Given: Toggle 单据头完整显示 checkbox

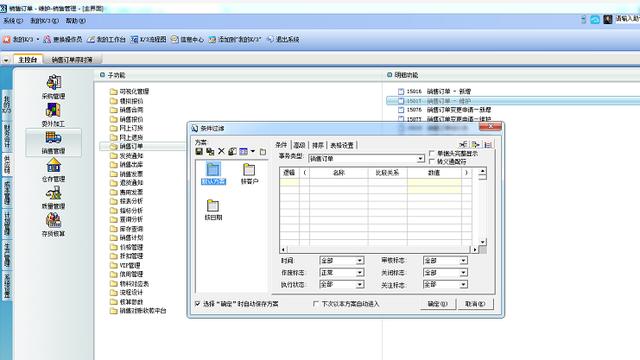Looking at the screenshot, I should pyautogui.click(x=432, y=153).
